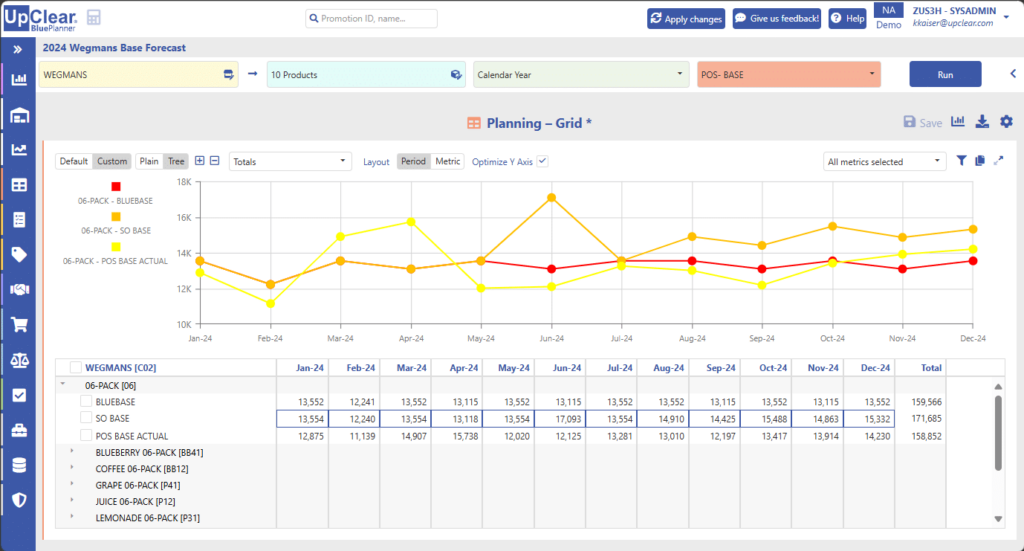Check the WEGMANS [C02] header checkbox
Viewport: 1024px width, 551px height.
pyautogui.click(x=76, y=368)
